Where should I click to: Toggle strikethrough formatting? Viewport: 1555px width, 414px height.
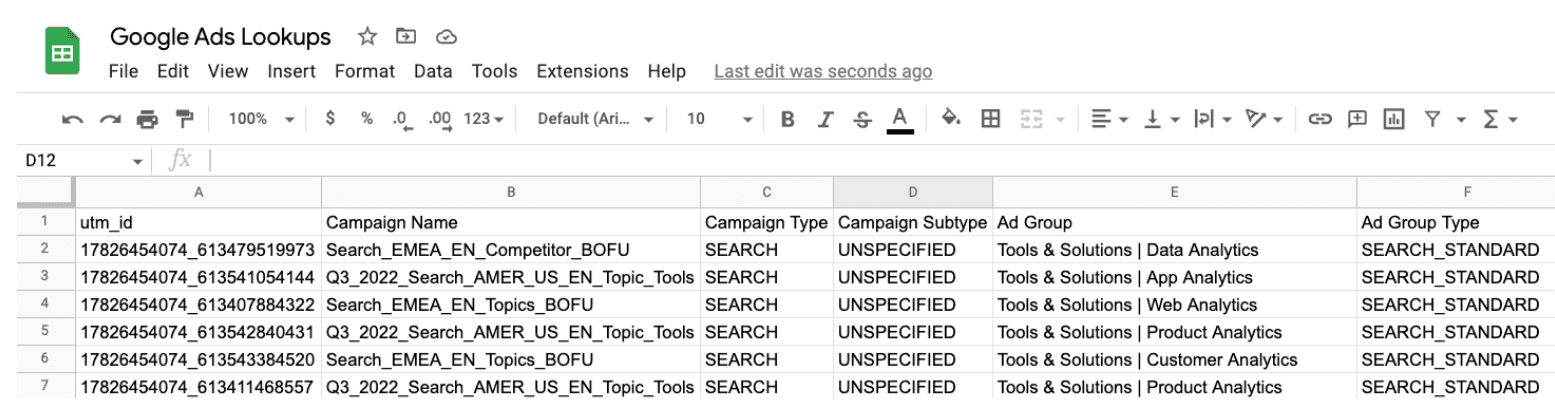(x=862, y=119)
